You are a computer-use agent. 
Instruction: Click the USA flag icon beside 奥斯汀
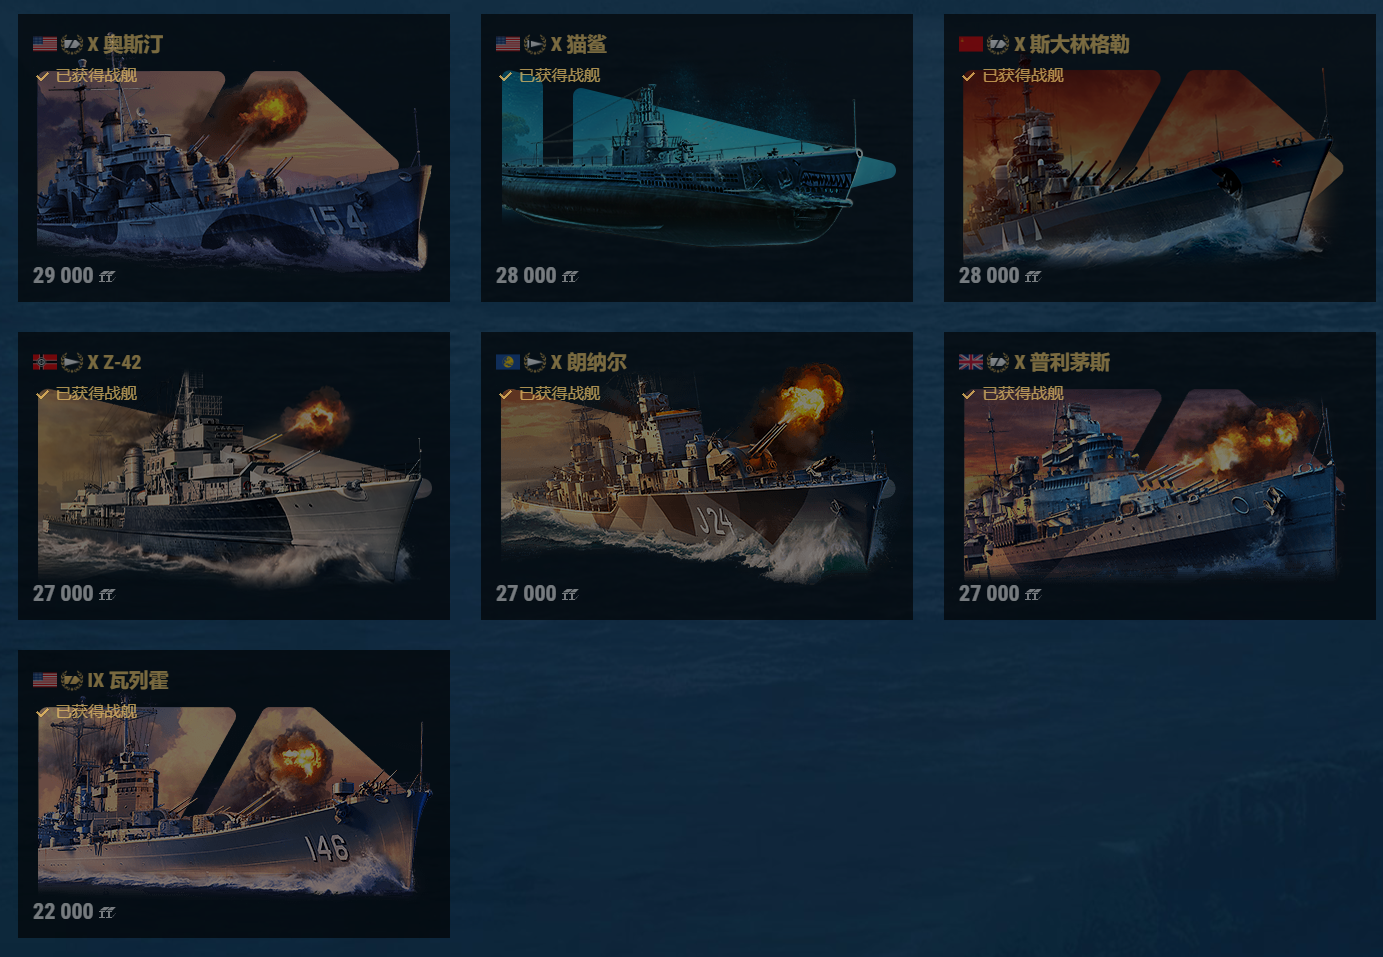(x=45, y=44)
